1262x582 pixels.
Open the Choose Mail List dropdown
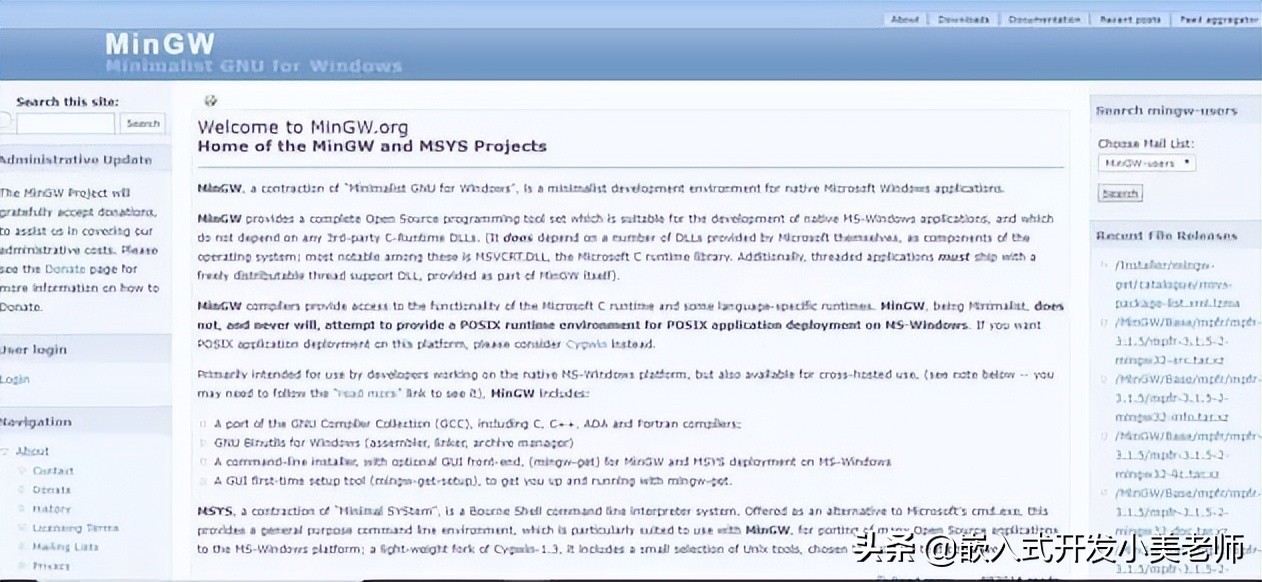(1146, 162)
